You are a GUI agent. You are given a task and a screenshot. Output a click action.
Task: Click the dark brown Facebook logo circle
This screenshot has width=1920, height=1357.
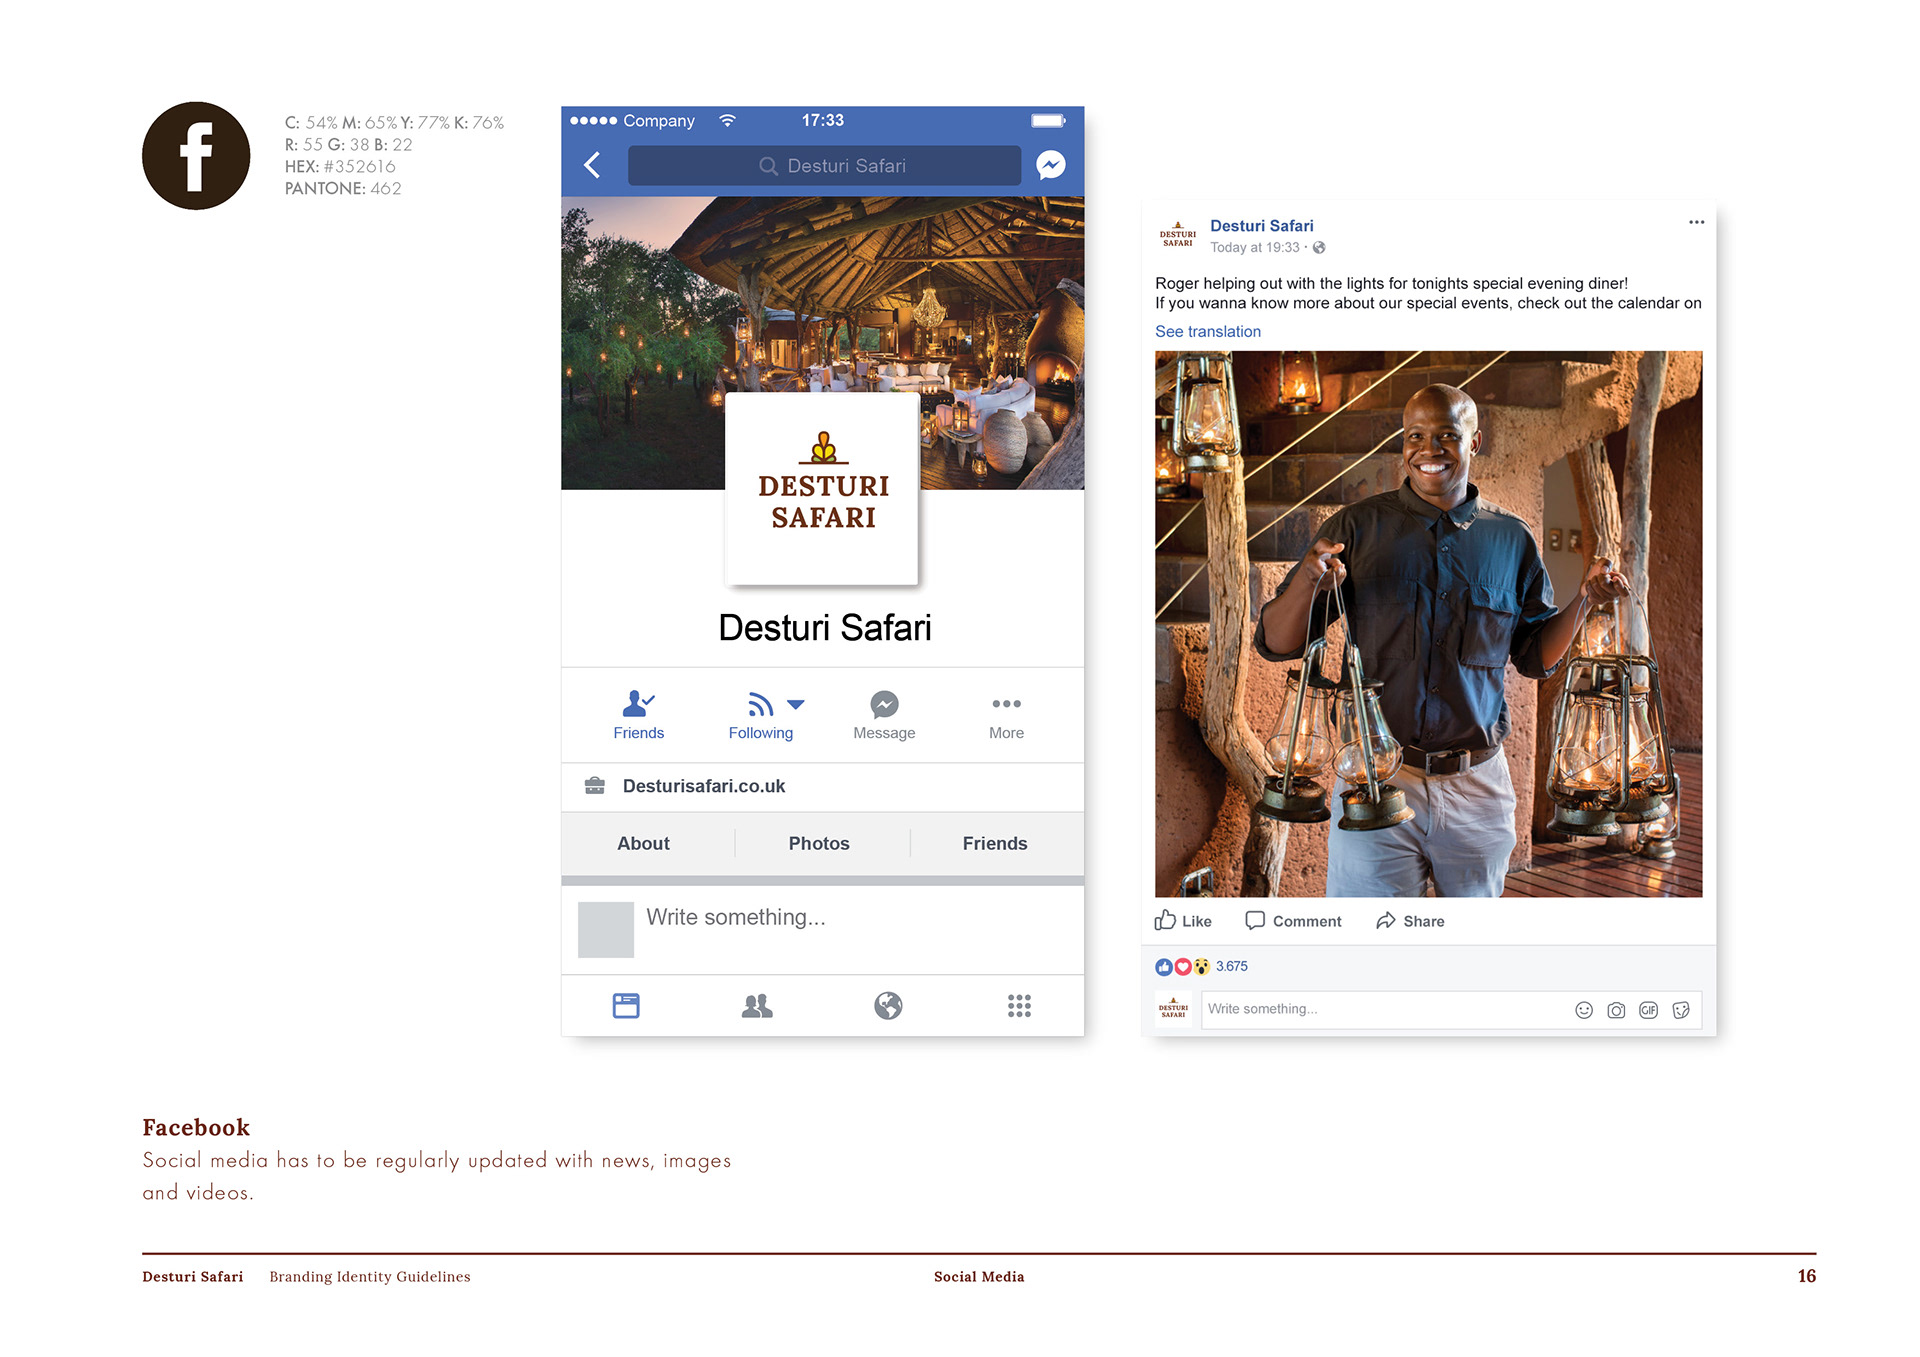click(196, 155)
